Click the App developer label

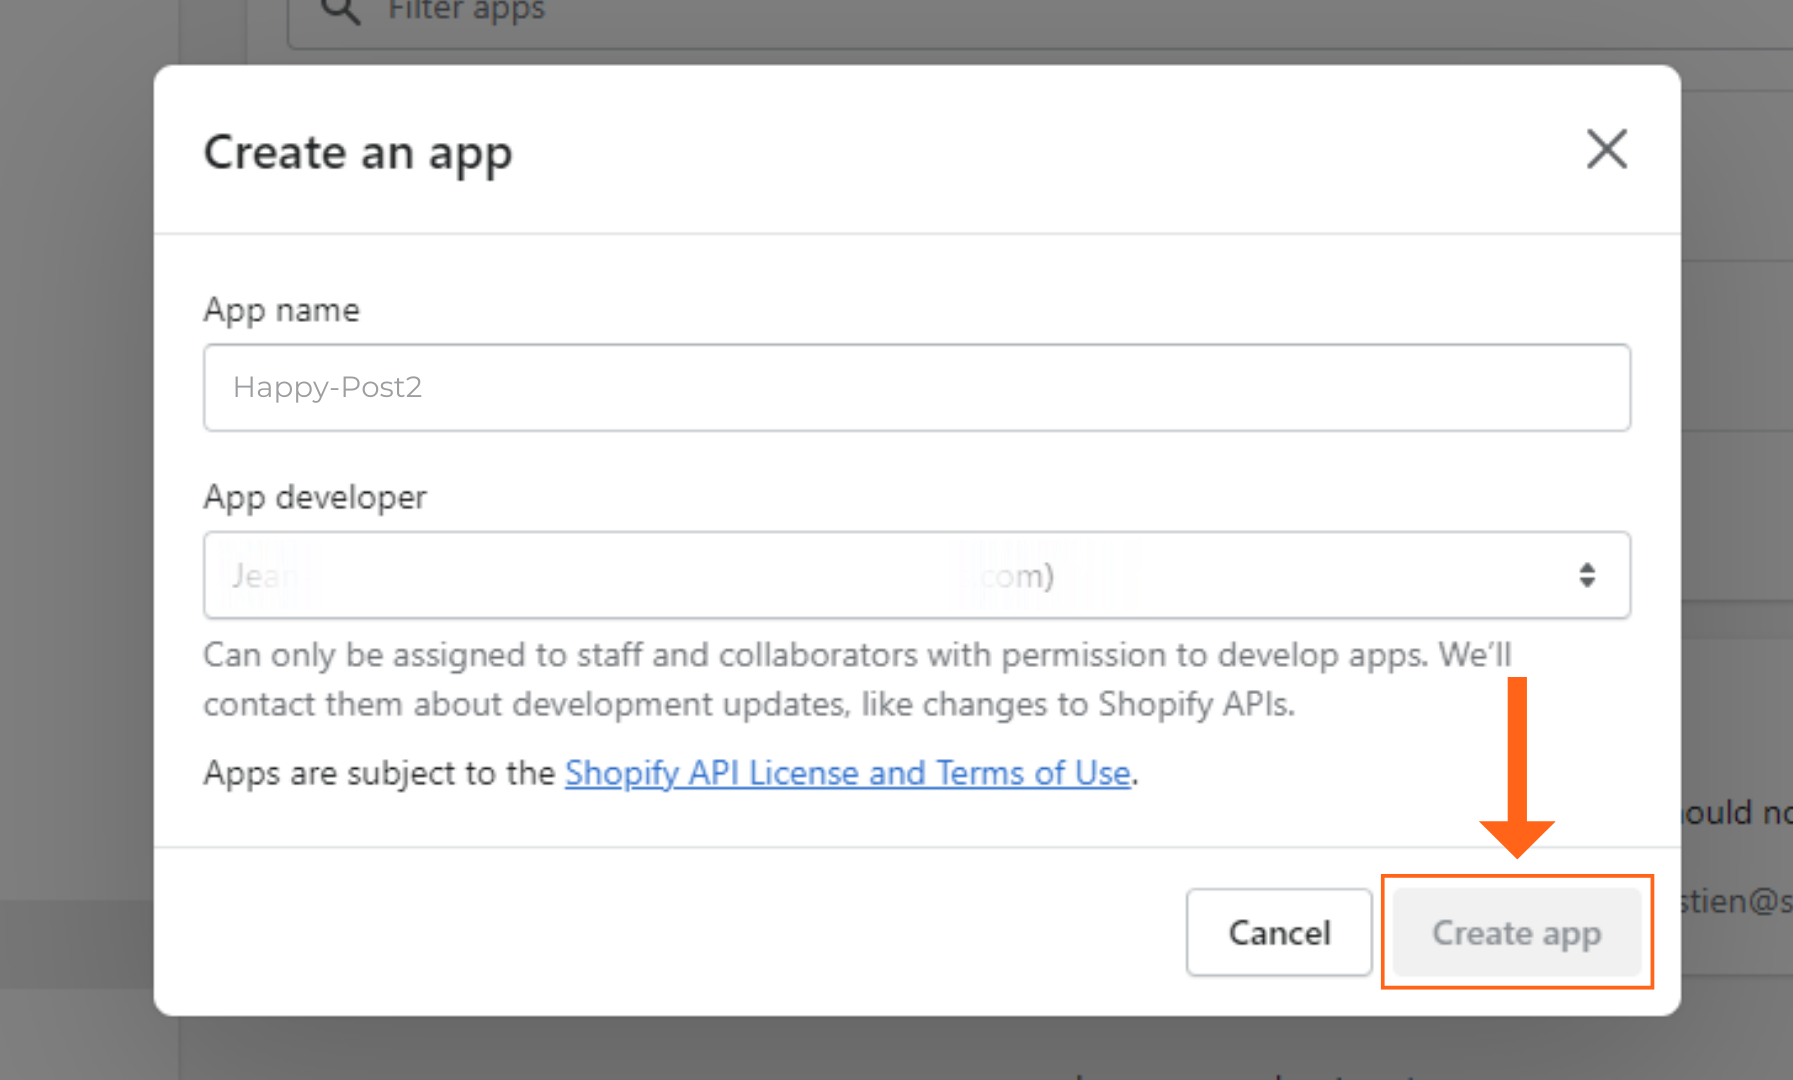(x=314, y=497)
